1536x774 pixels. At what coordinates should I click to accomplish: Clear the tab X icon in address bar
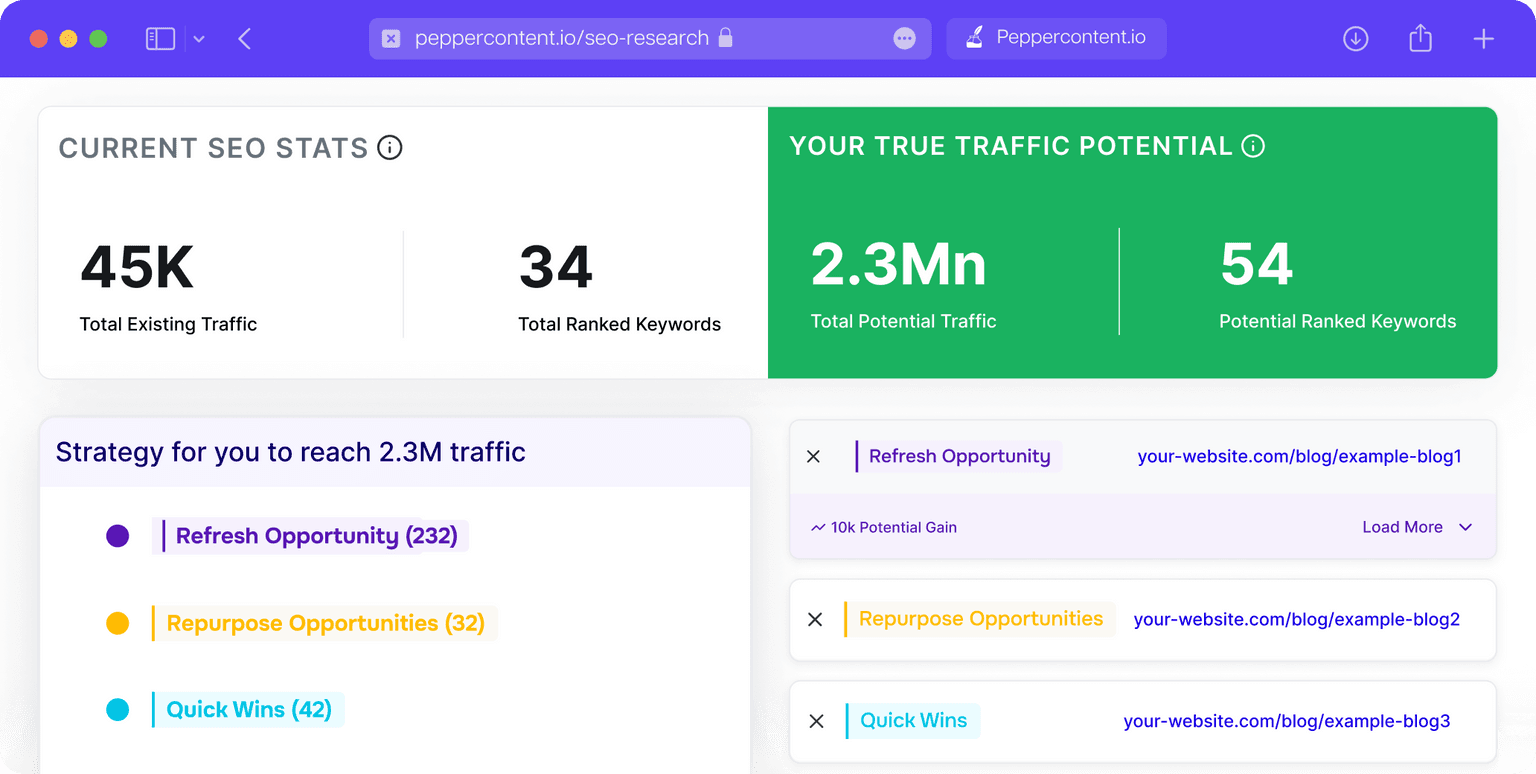391,39
